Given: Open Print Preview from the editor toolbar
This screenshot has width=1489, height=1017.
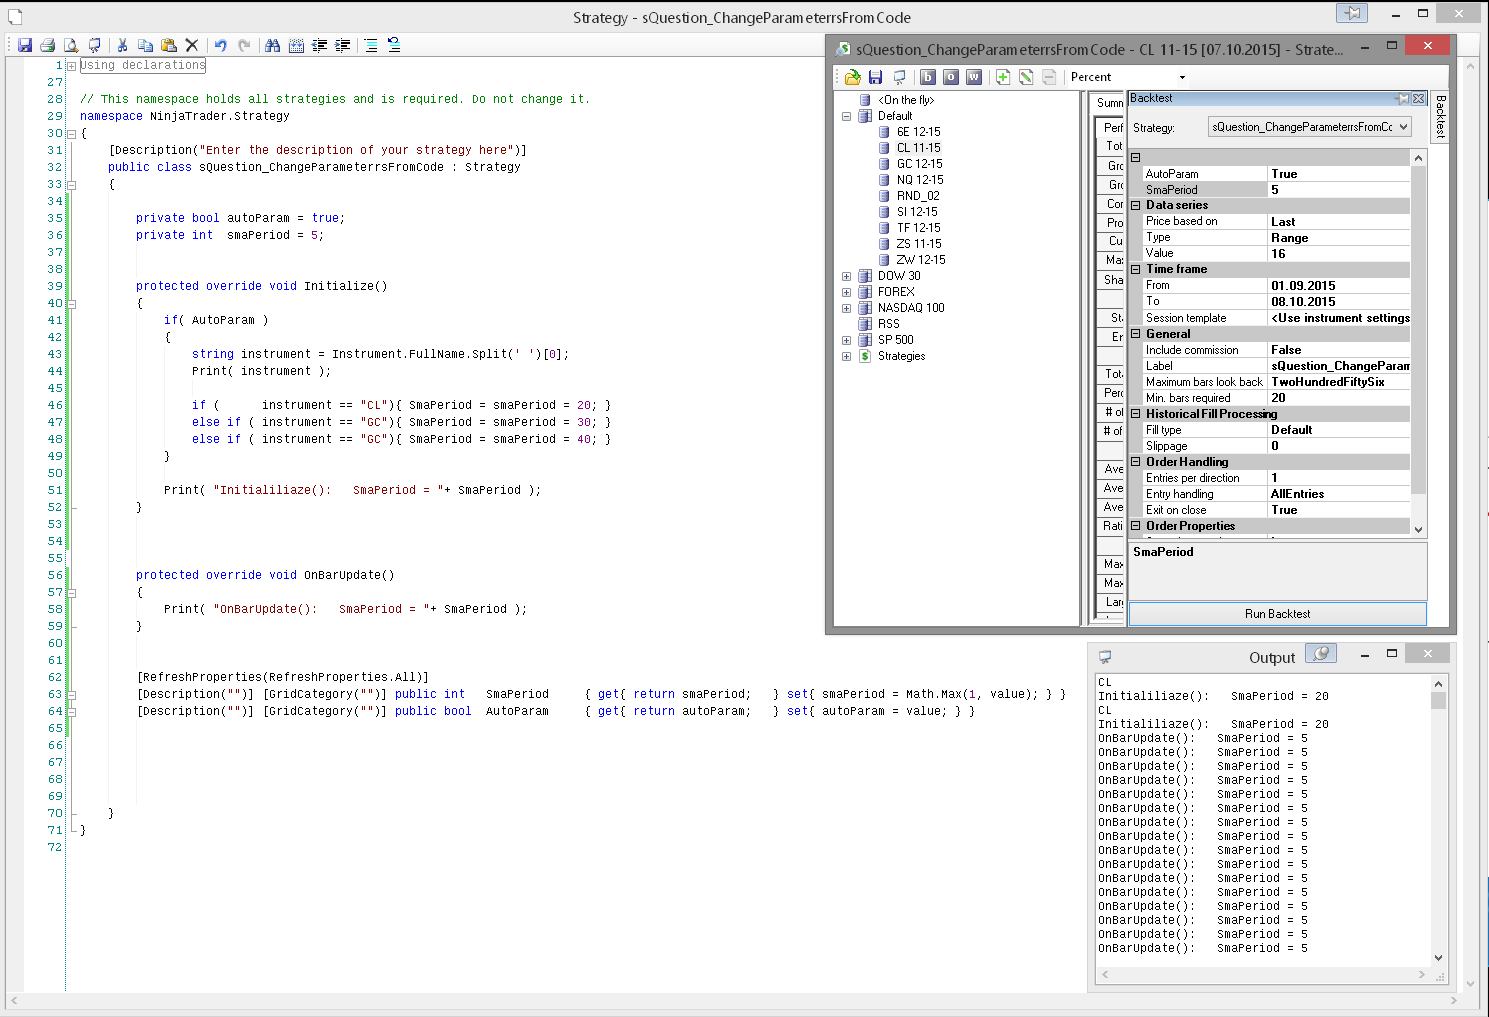Looking at the screenshot, I should [71, 45].
